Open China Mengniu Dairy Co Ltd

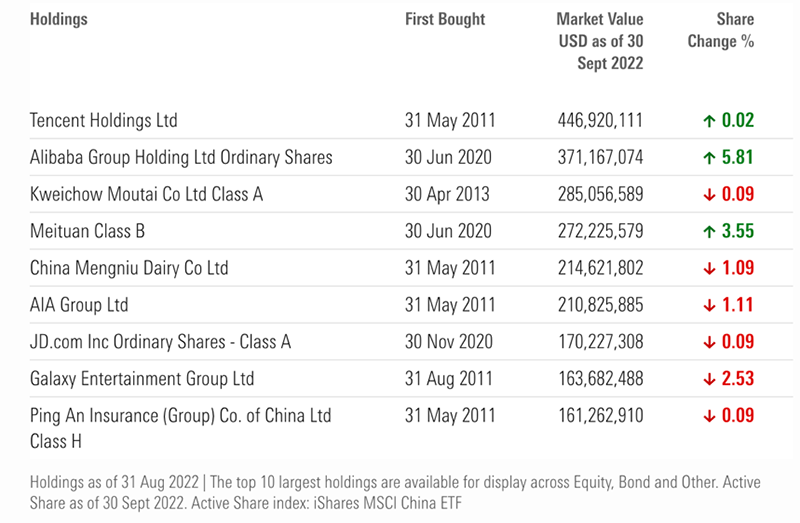[129, 268]
